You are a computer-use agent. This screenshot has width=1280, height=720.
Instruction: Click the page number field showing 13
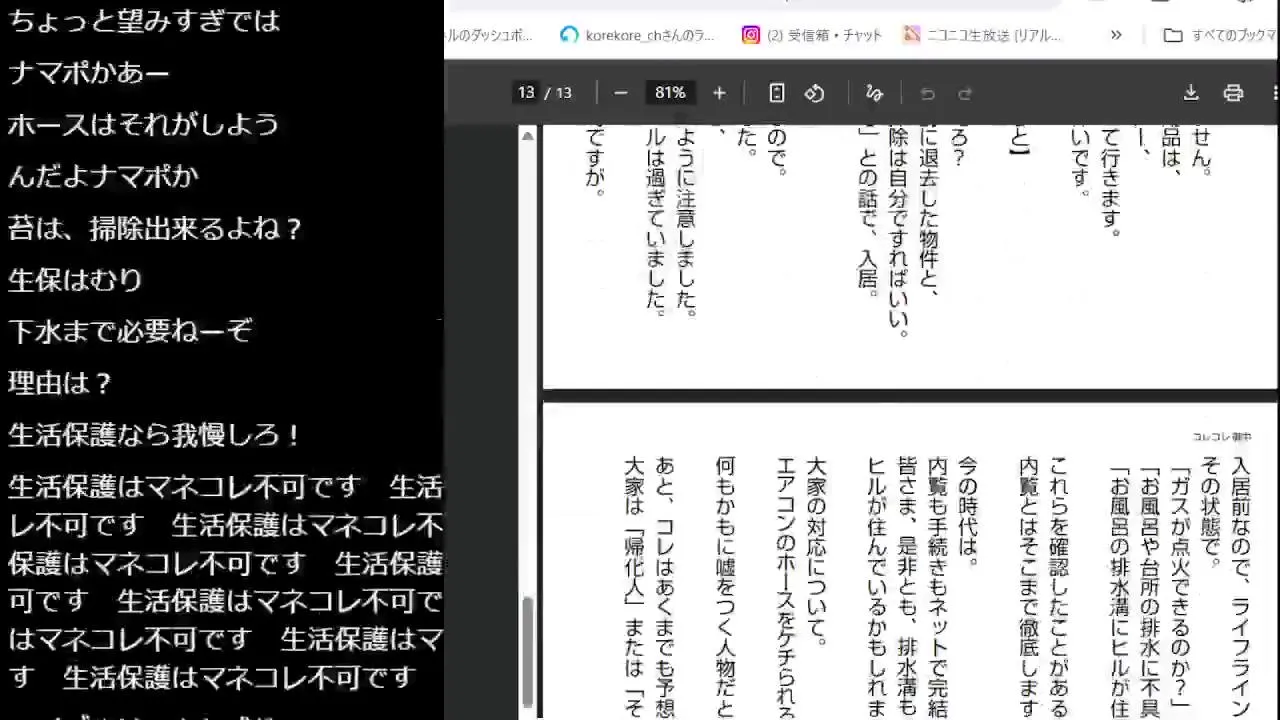click(526, 93)
